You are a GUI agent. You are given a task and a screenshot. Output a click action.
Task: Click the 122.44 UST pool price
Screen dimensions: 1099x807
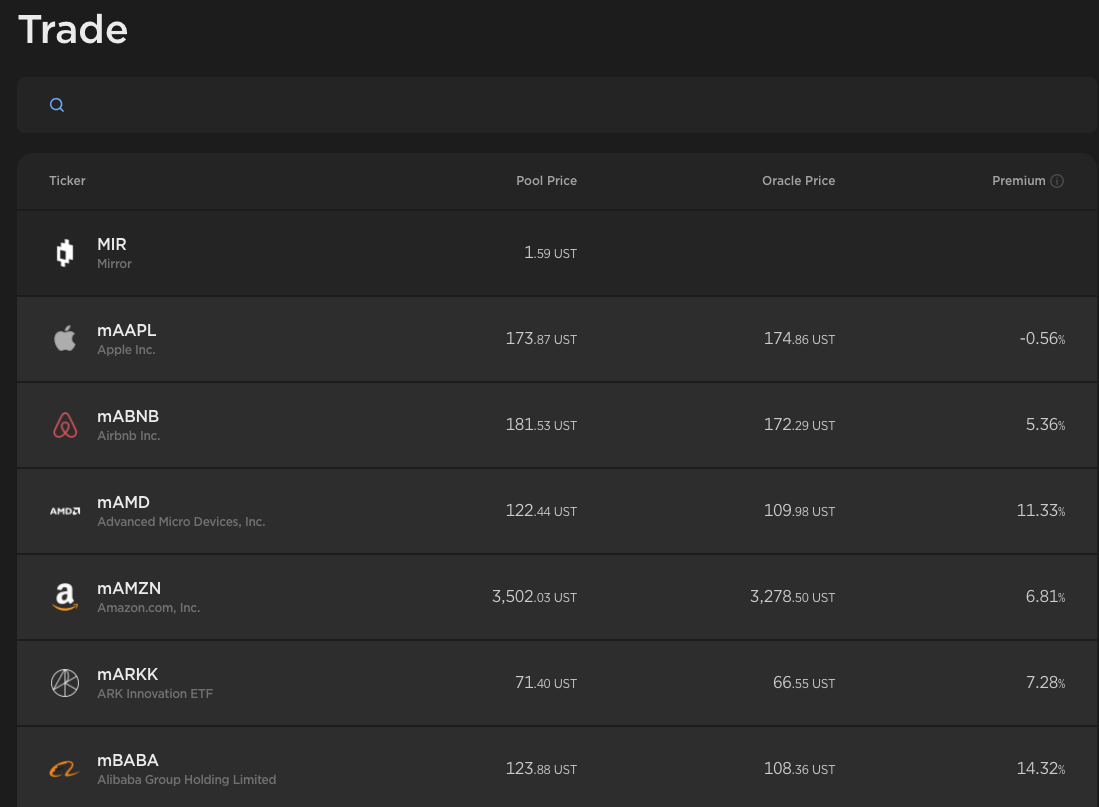click(541, 511)
